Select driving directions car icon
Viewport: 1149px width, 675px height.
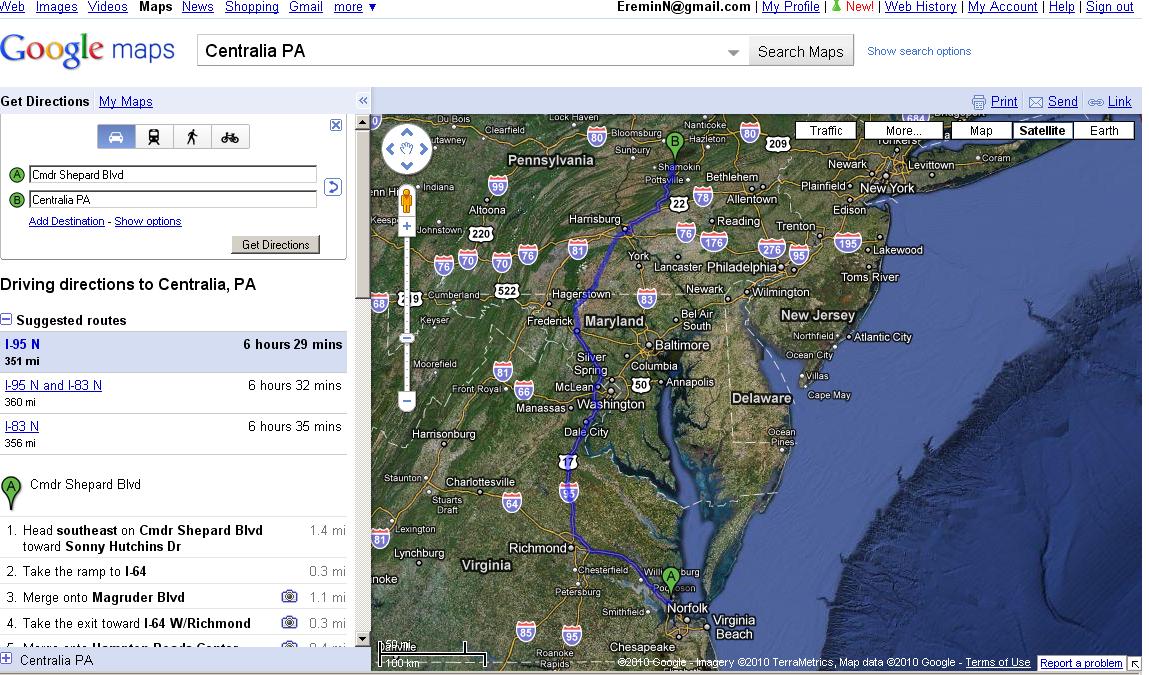116,137
